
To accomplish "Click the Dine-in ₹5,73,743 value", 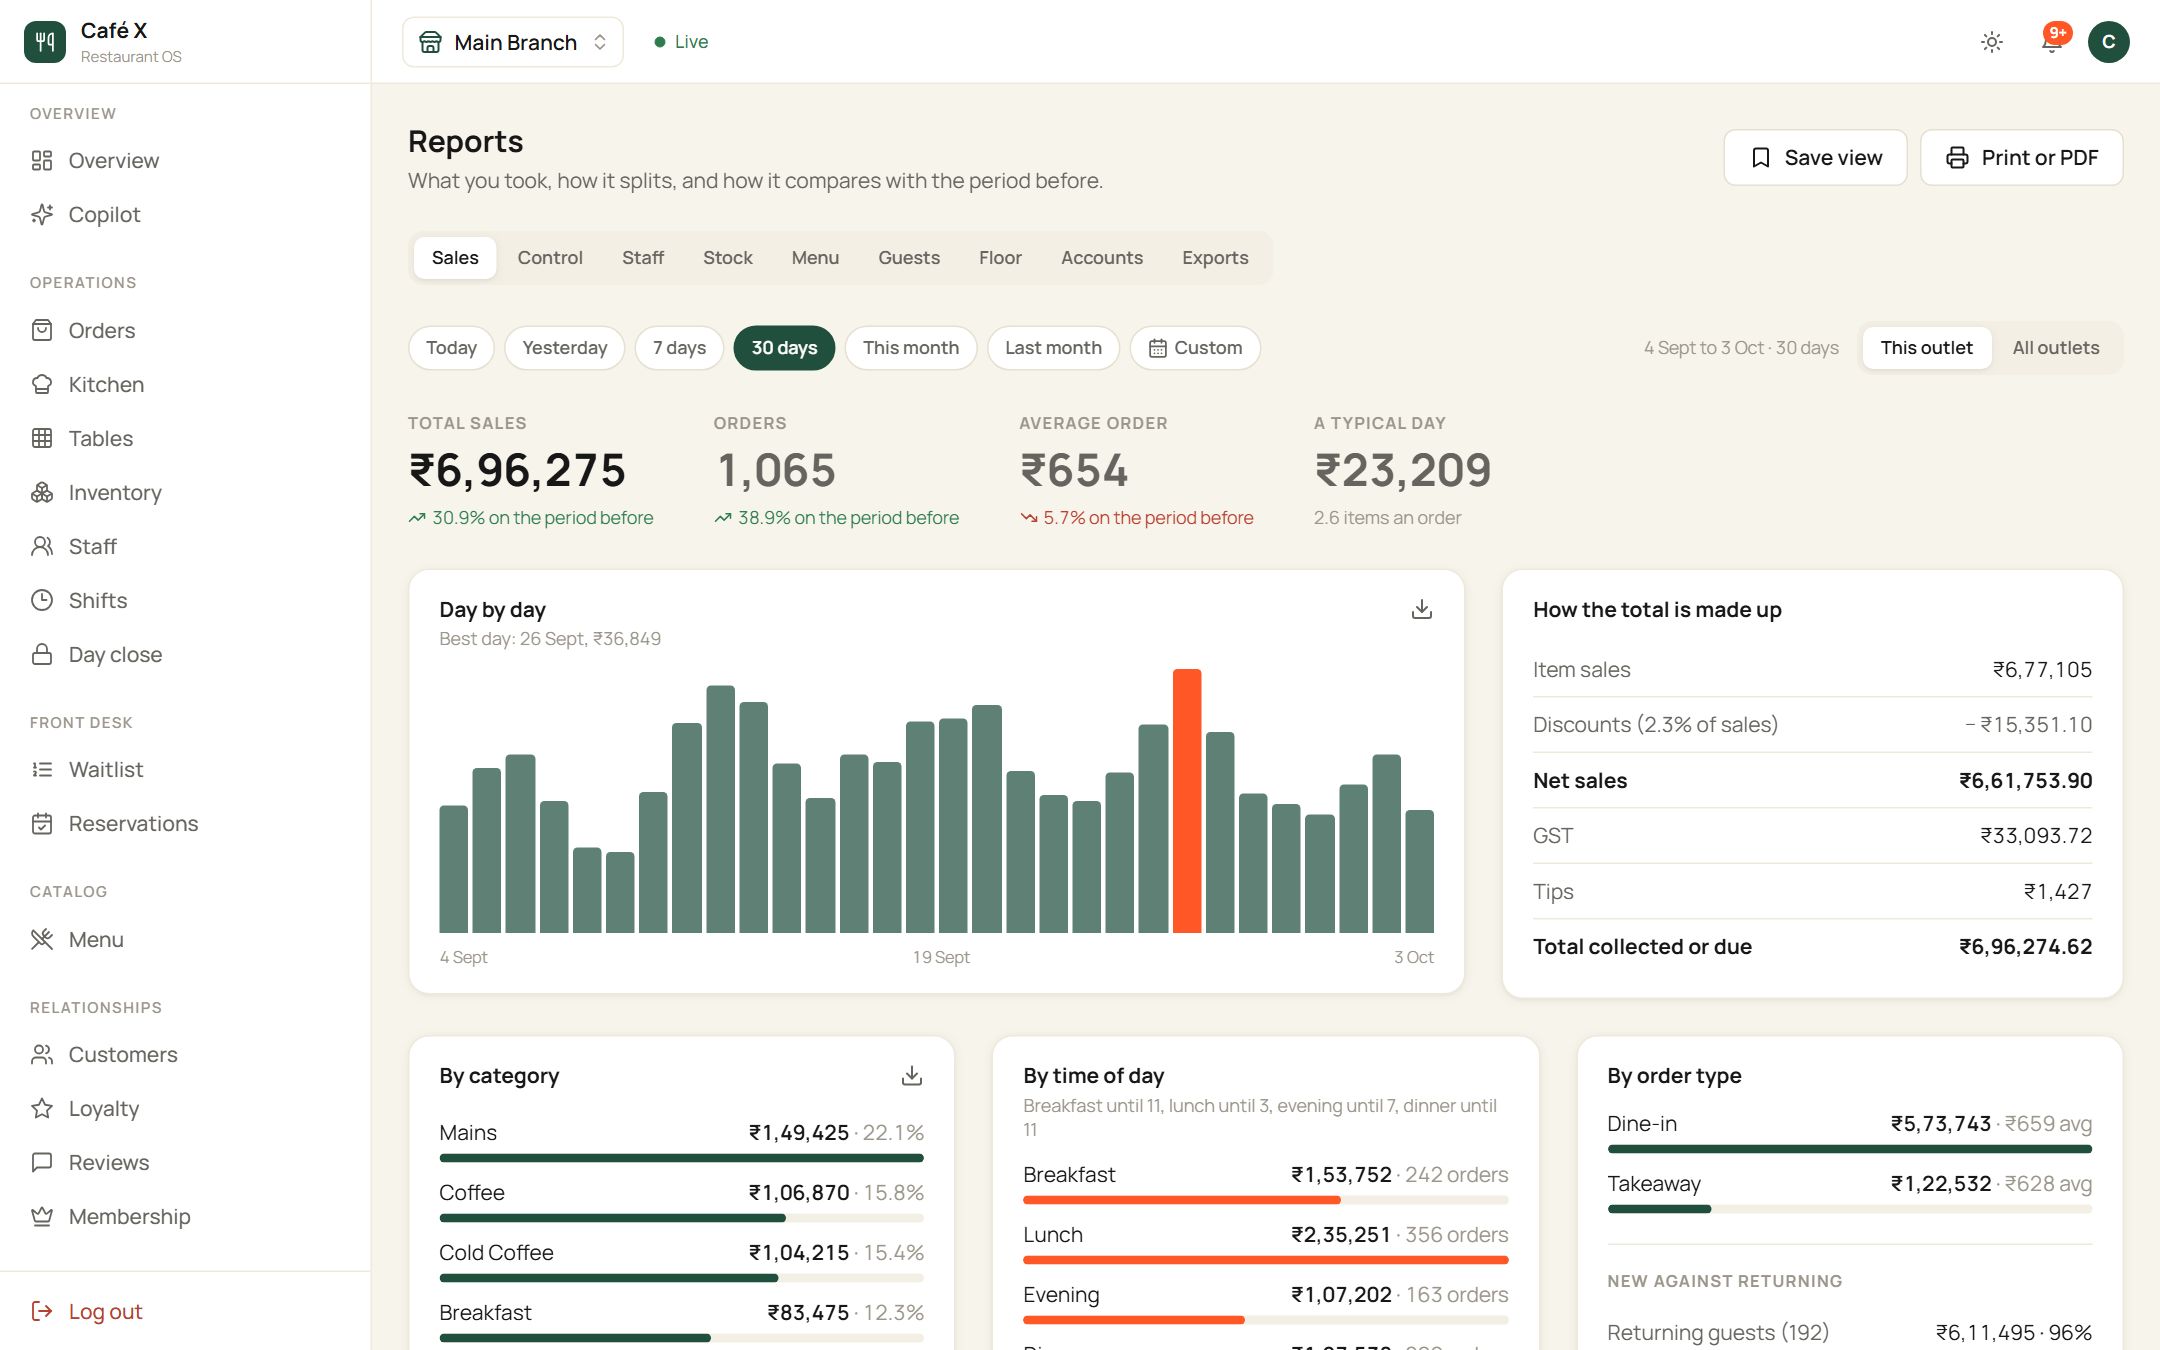I will coord(1940,1124).
